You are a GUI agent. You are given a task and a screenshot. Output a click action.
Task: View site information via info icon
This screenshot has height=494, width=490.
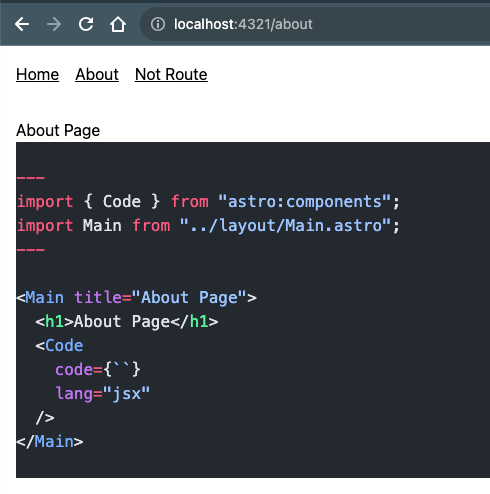[158, 24]
